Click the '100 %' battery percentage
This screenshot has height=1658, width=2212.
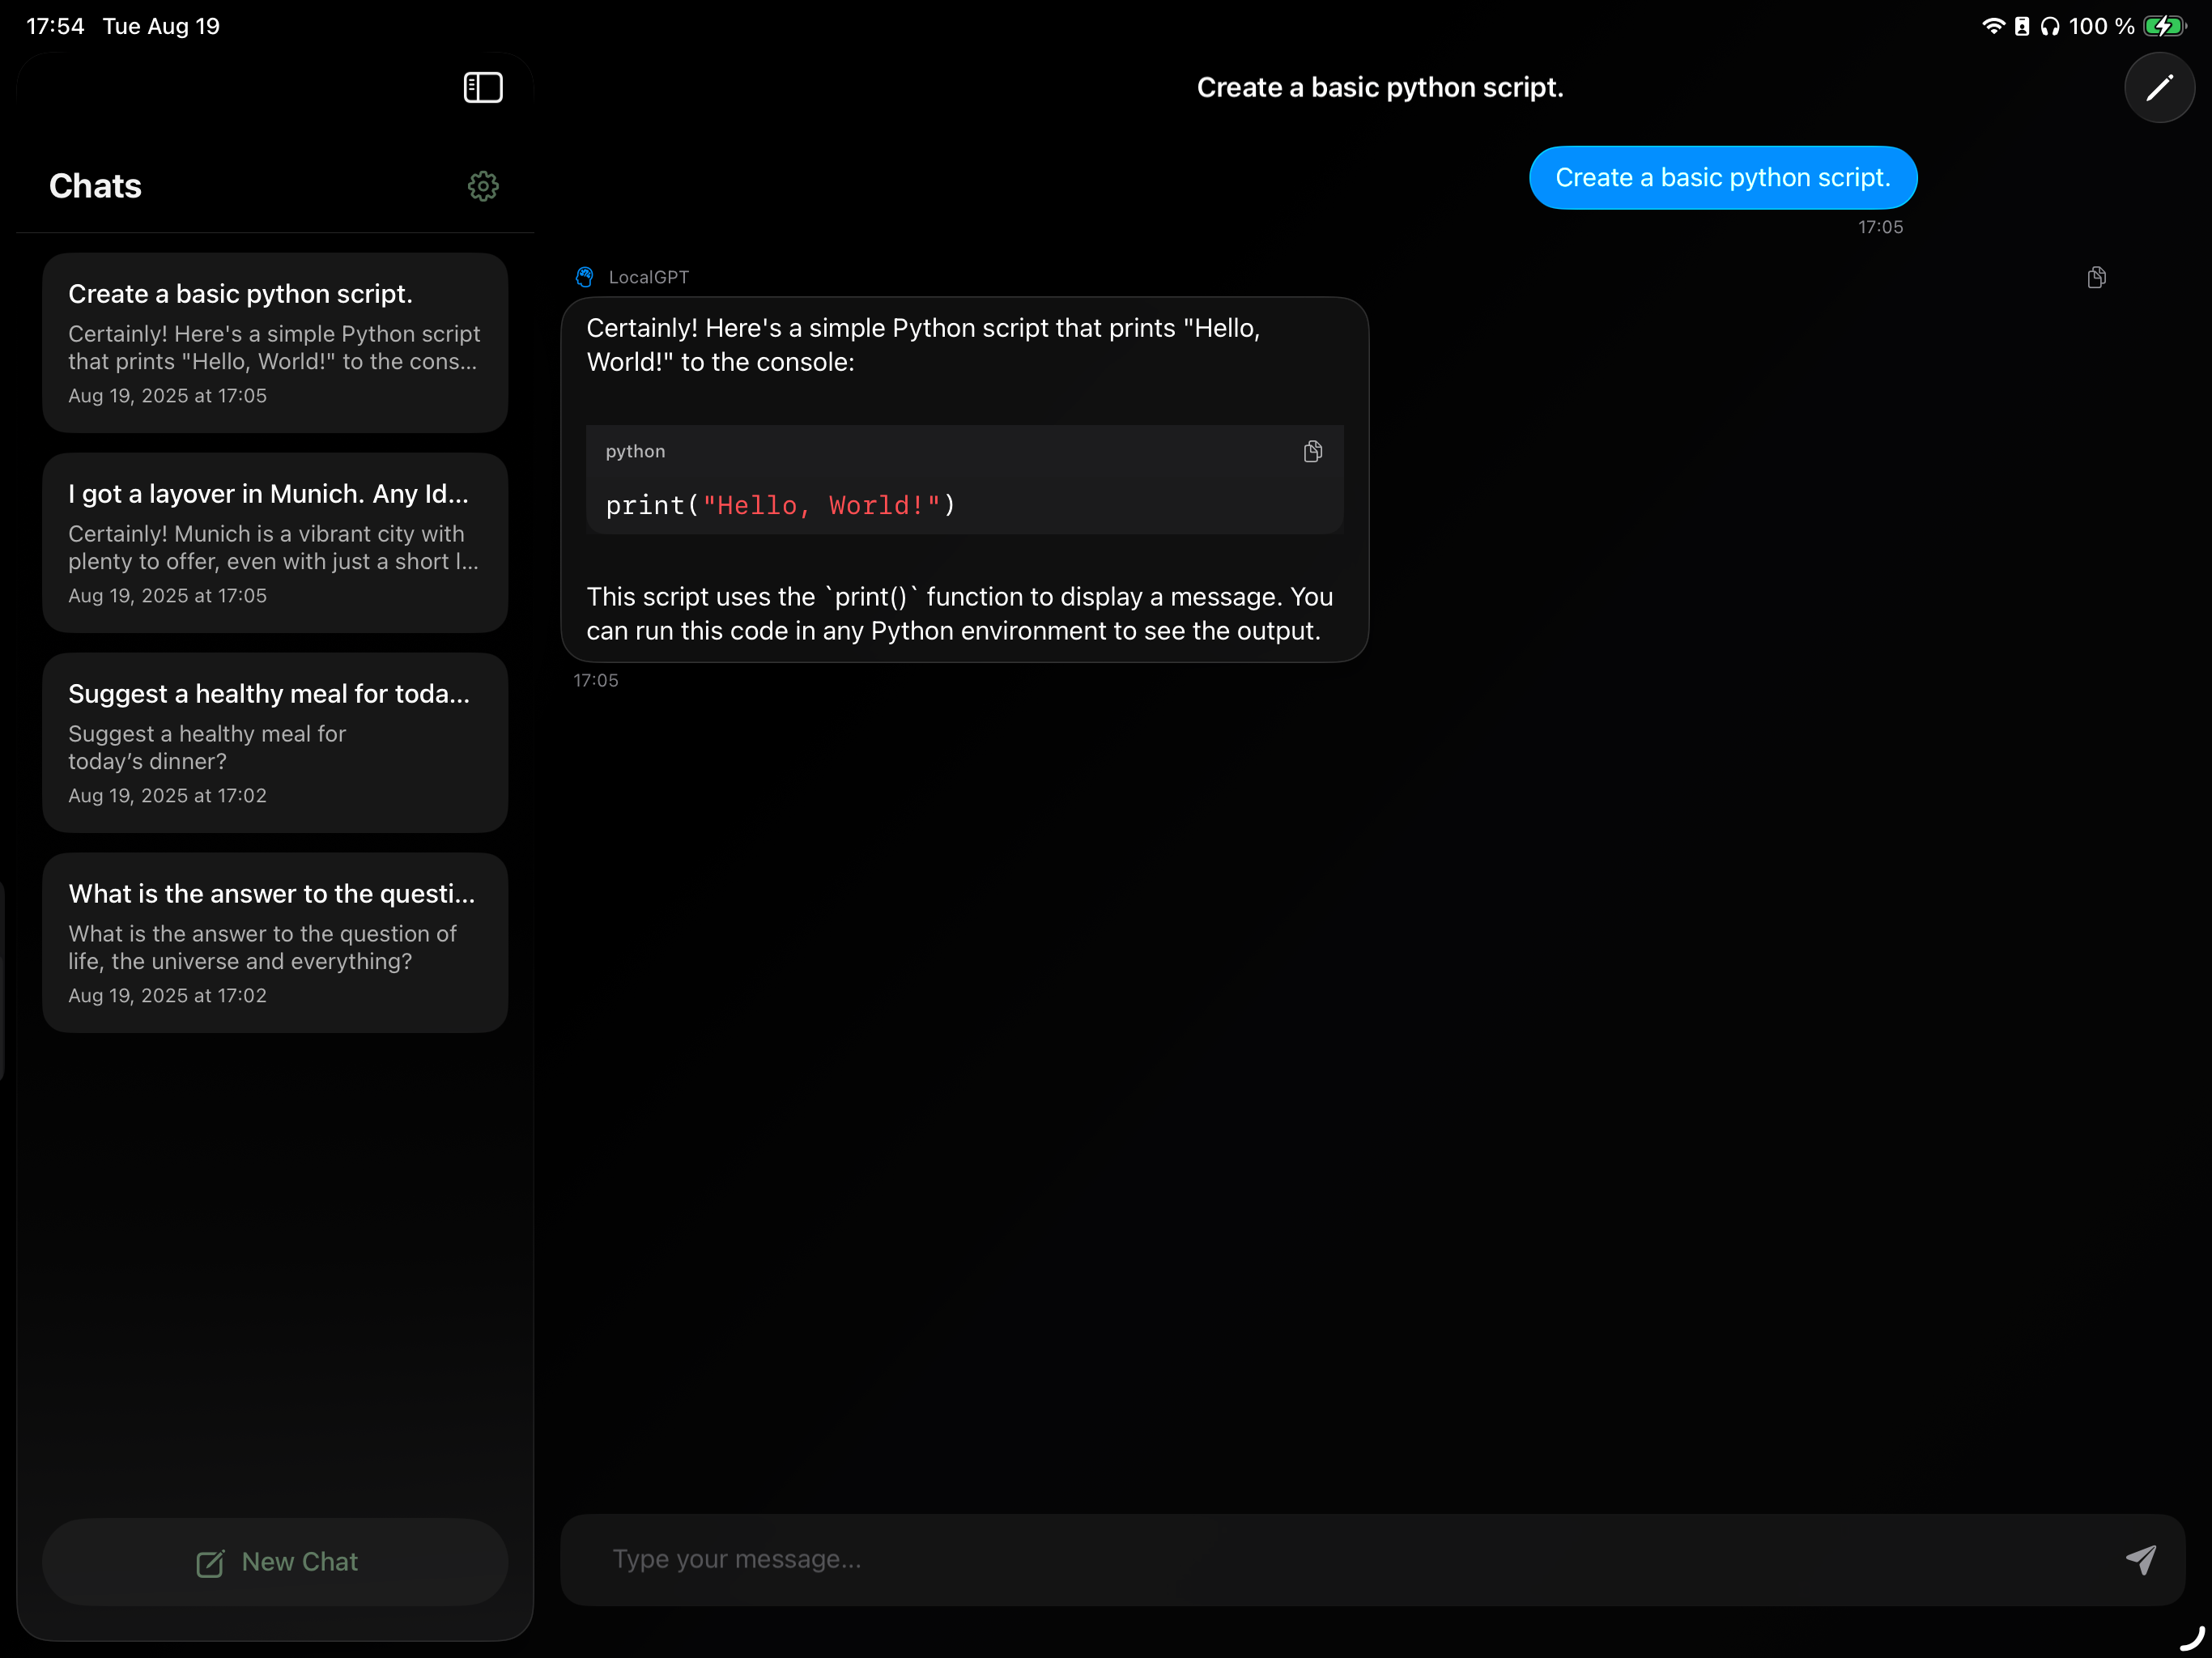[x=2101, y=26]
